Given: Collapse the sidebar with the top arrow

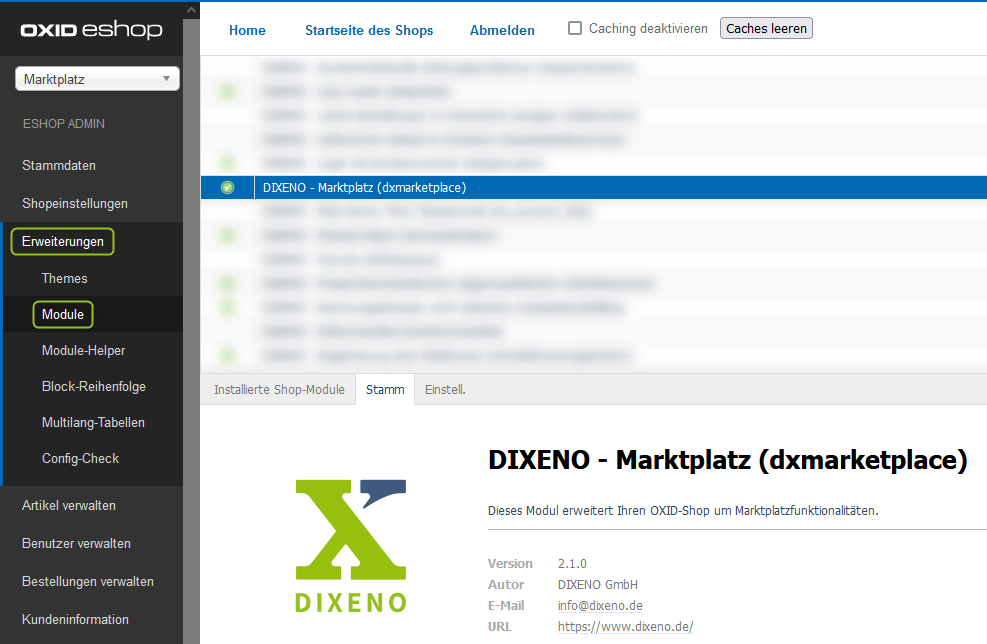Looking at the screenshot, I should coord(191,10).
